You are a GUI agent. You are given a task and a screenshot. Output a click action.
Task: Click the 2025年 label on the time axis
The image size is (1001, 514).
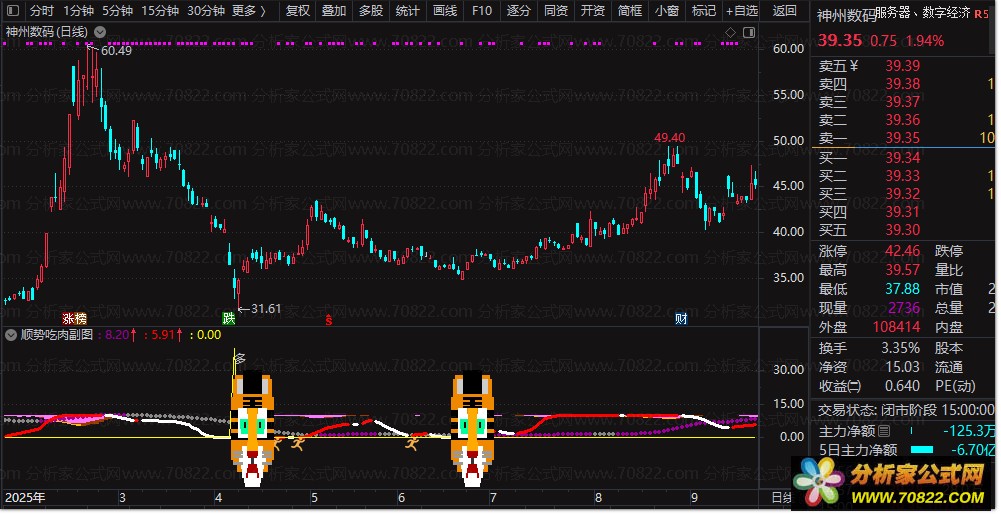pyautogui.click(x=25, y=497)
